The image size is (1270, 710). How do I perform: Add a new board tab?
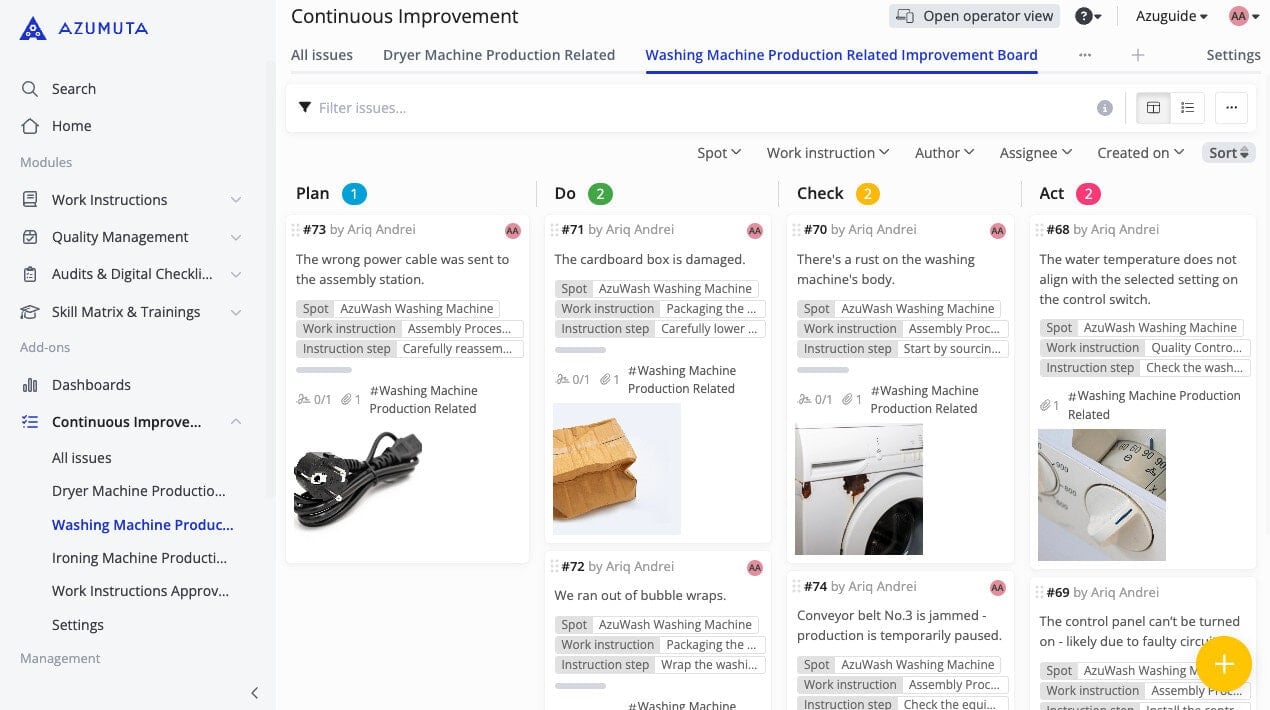[x=1137, y=55]
